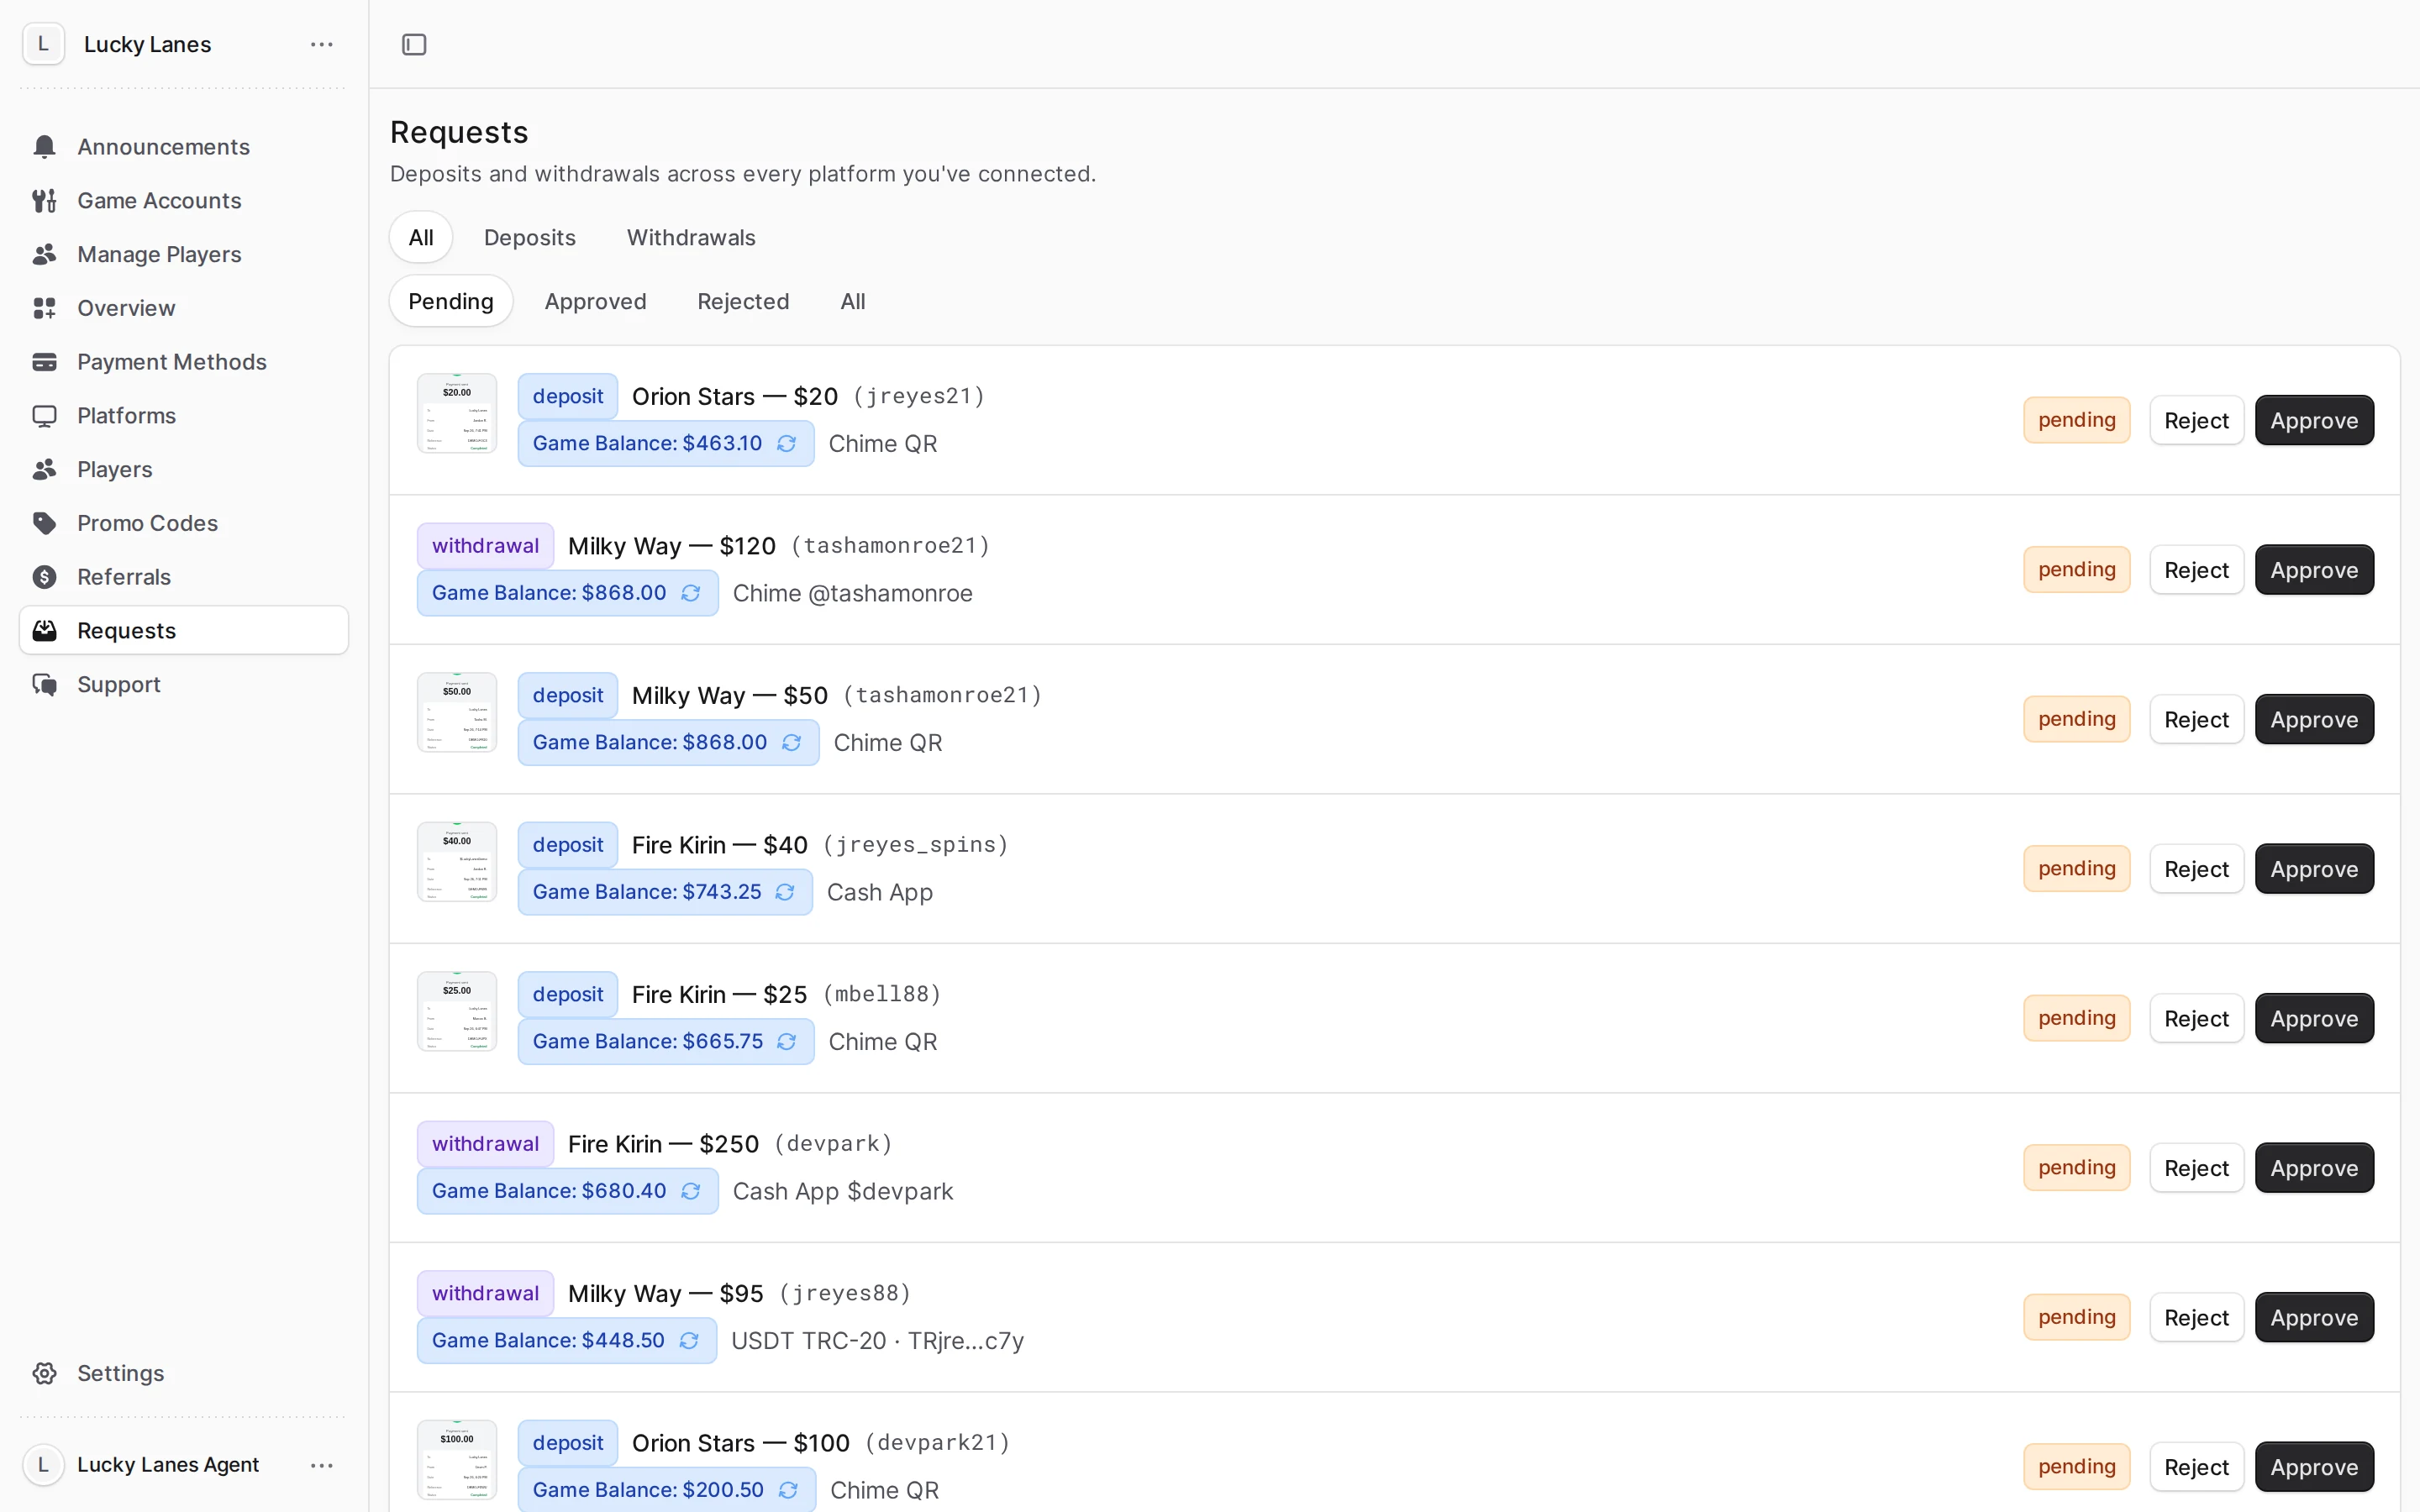Screen dimensions: 2420x1512
Task: Approve Milky Way $95 withdrawal
Action: (2314, 1317)
